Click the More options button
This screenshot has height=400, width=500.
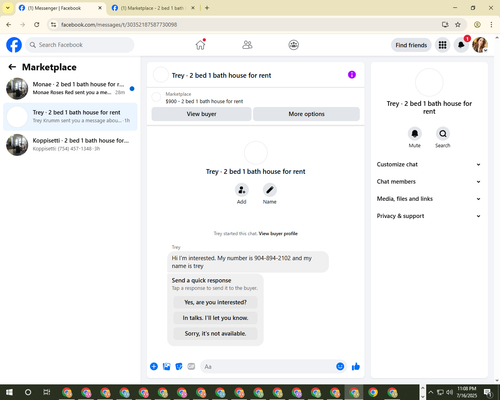(306, 114)
